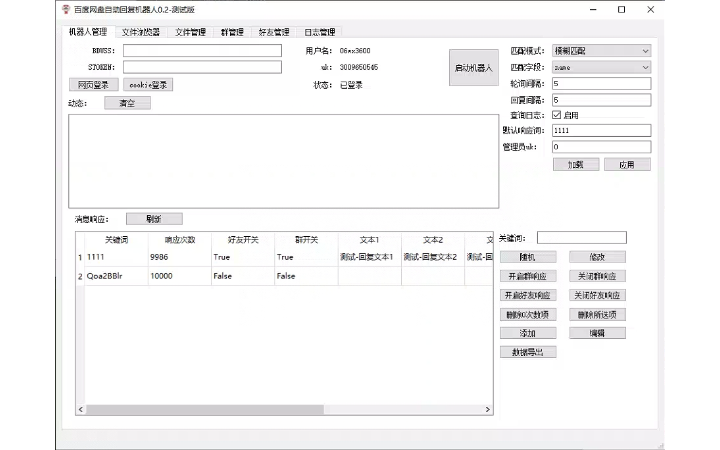Image resolution: width=720 pixels, height=450 pixels.
Task: Click the app icon in the title bar
Action: tap(66, 9)
